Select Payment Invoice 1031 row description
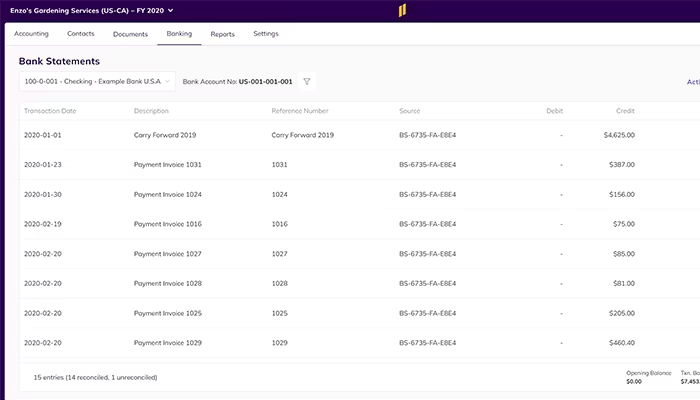 click(x=168, y=165)
